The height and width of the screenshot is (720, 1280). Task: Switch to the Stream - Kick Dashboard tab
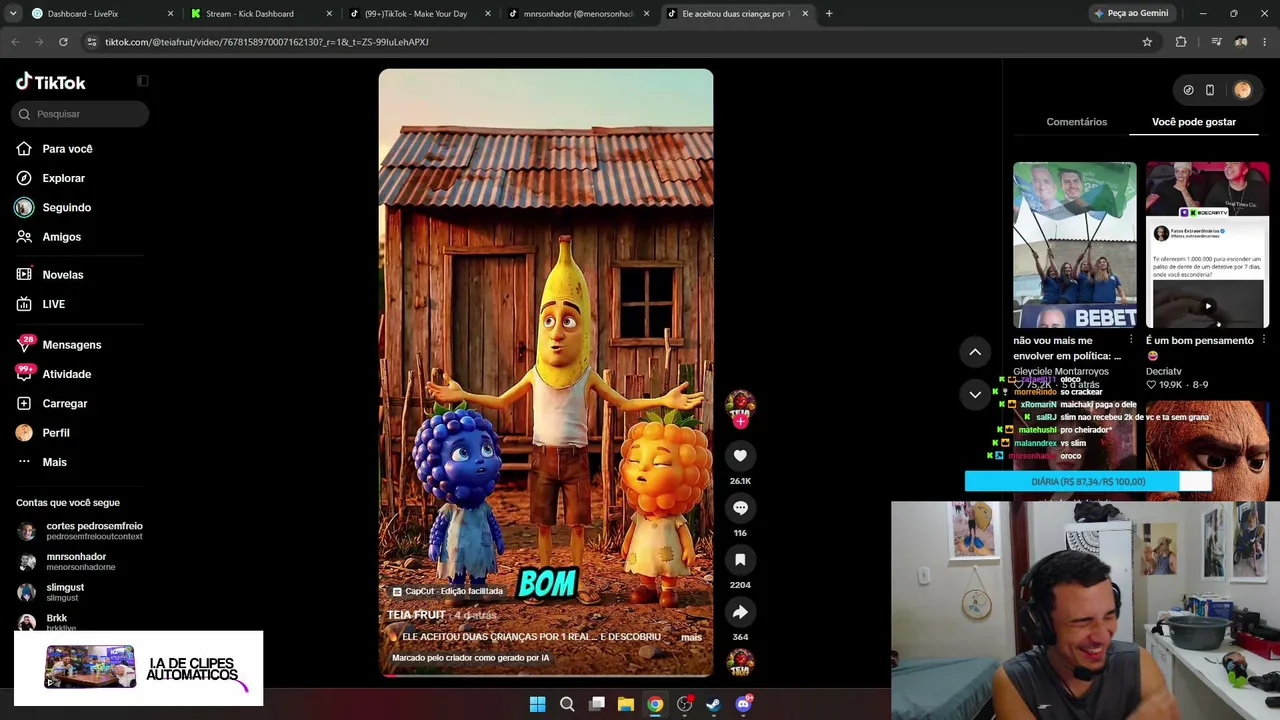[260, 14]
